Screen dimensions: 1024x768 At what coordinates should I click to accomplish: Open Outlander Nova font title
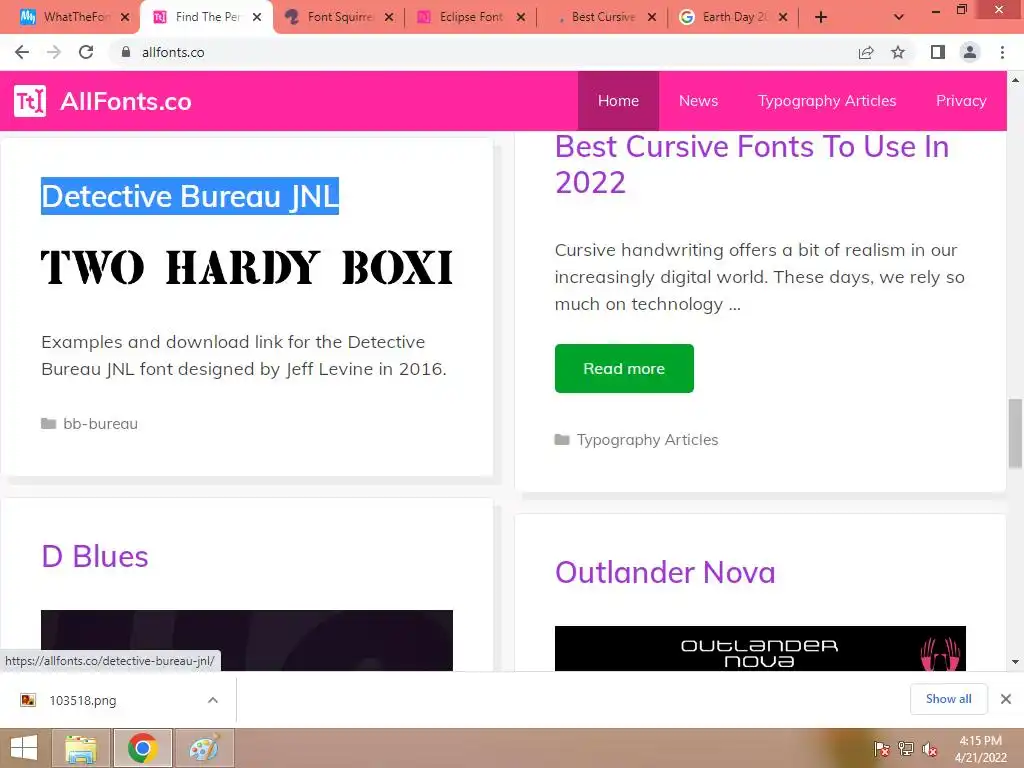(665, 572)
